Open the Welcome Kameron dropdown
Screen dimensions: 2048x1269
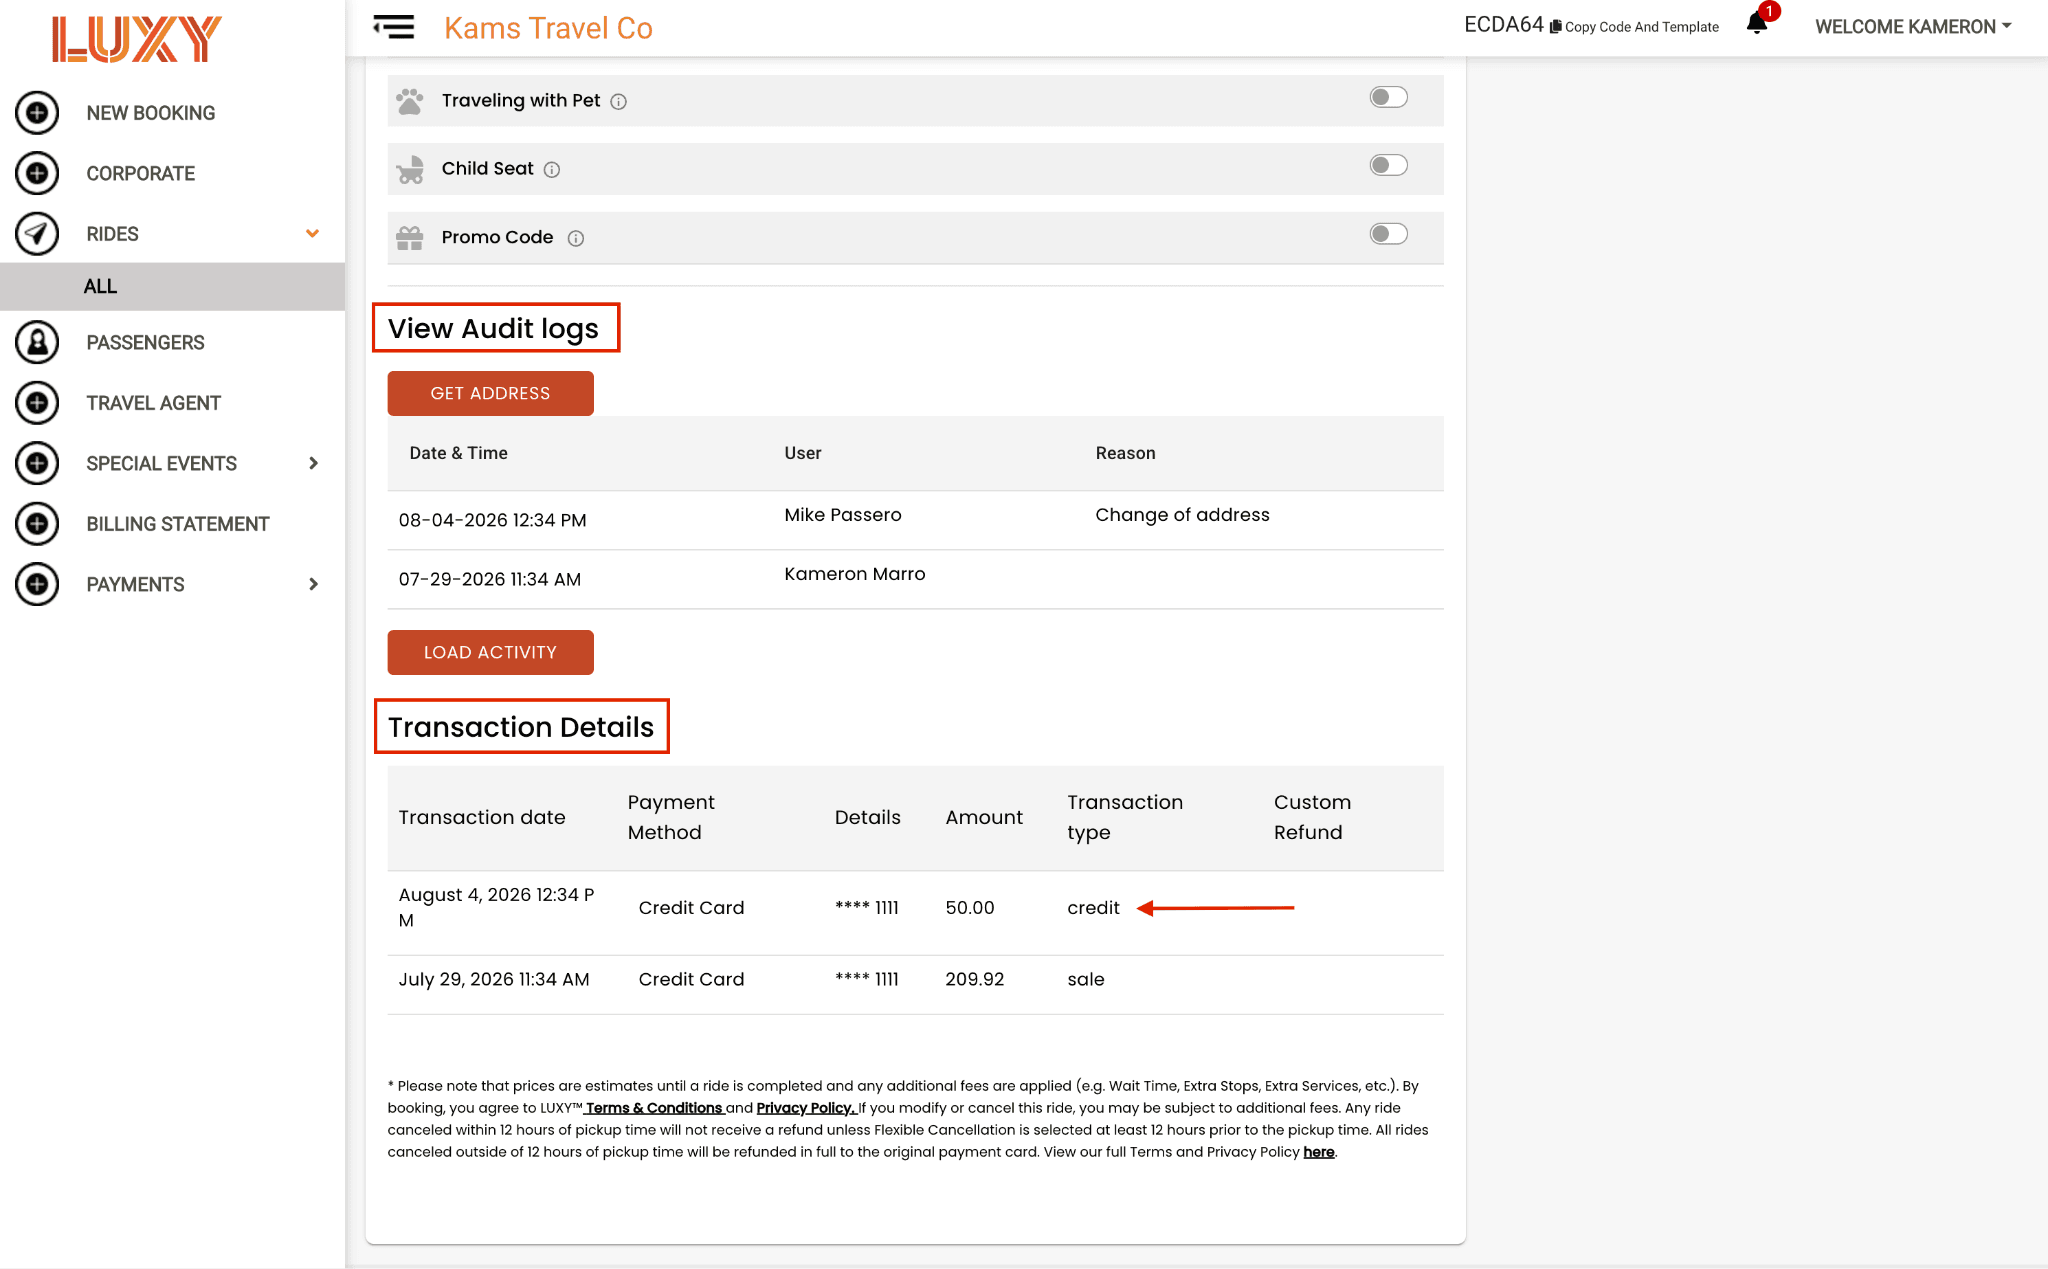[1913, 27]
